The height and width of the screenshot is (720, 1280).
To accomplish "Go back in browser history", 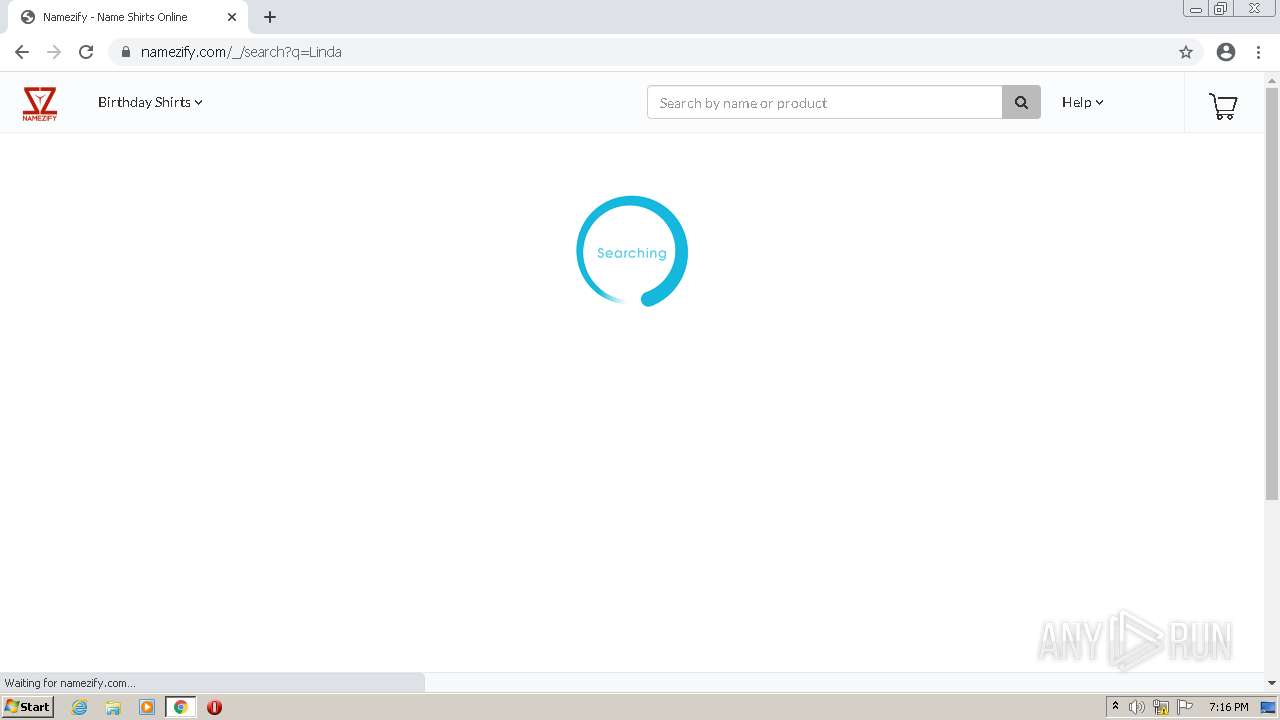I will point(22,52).
